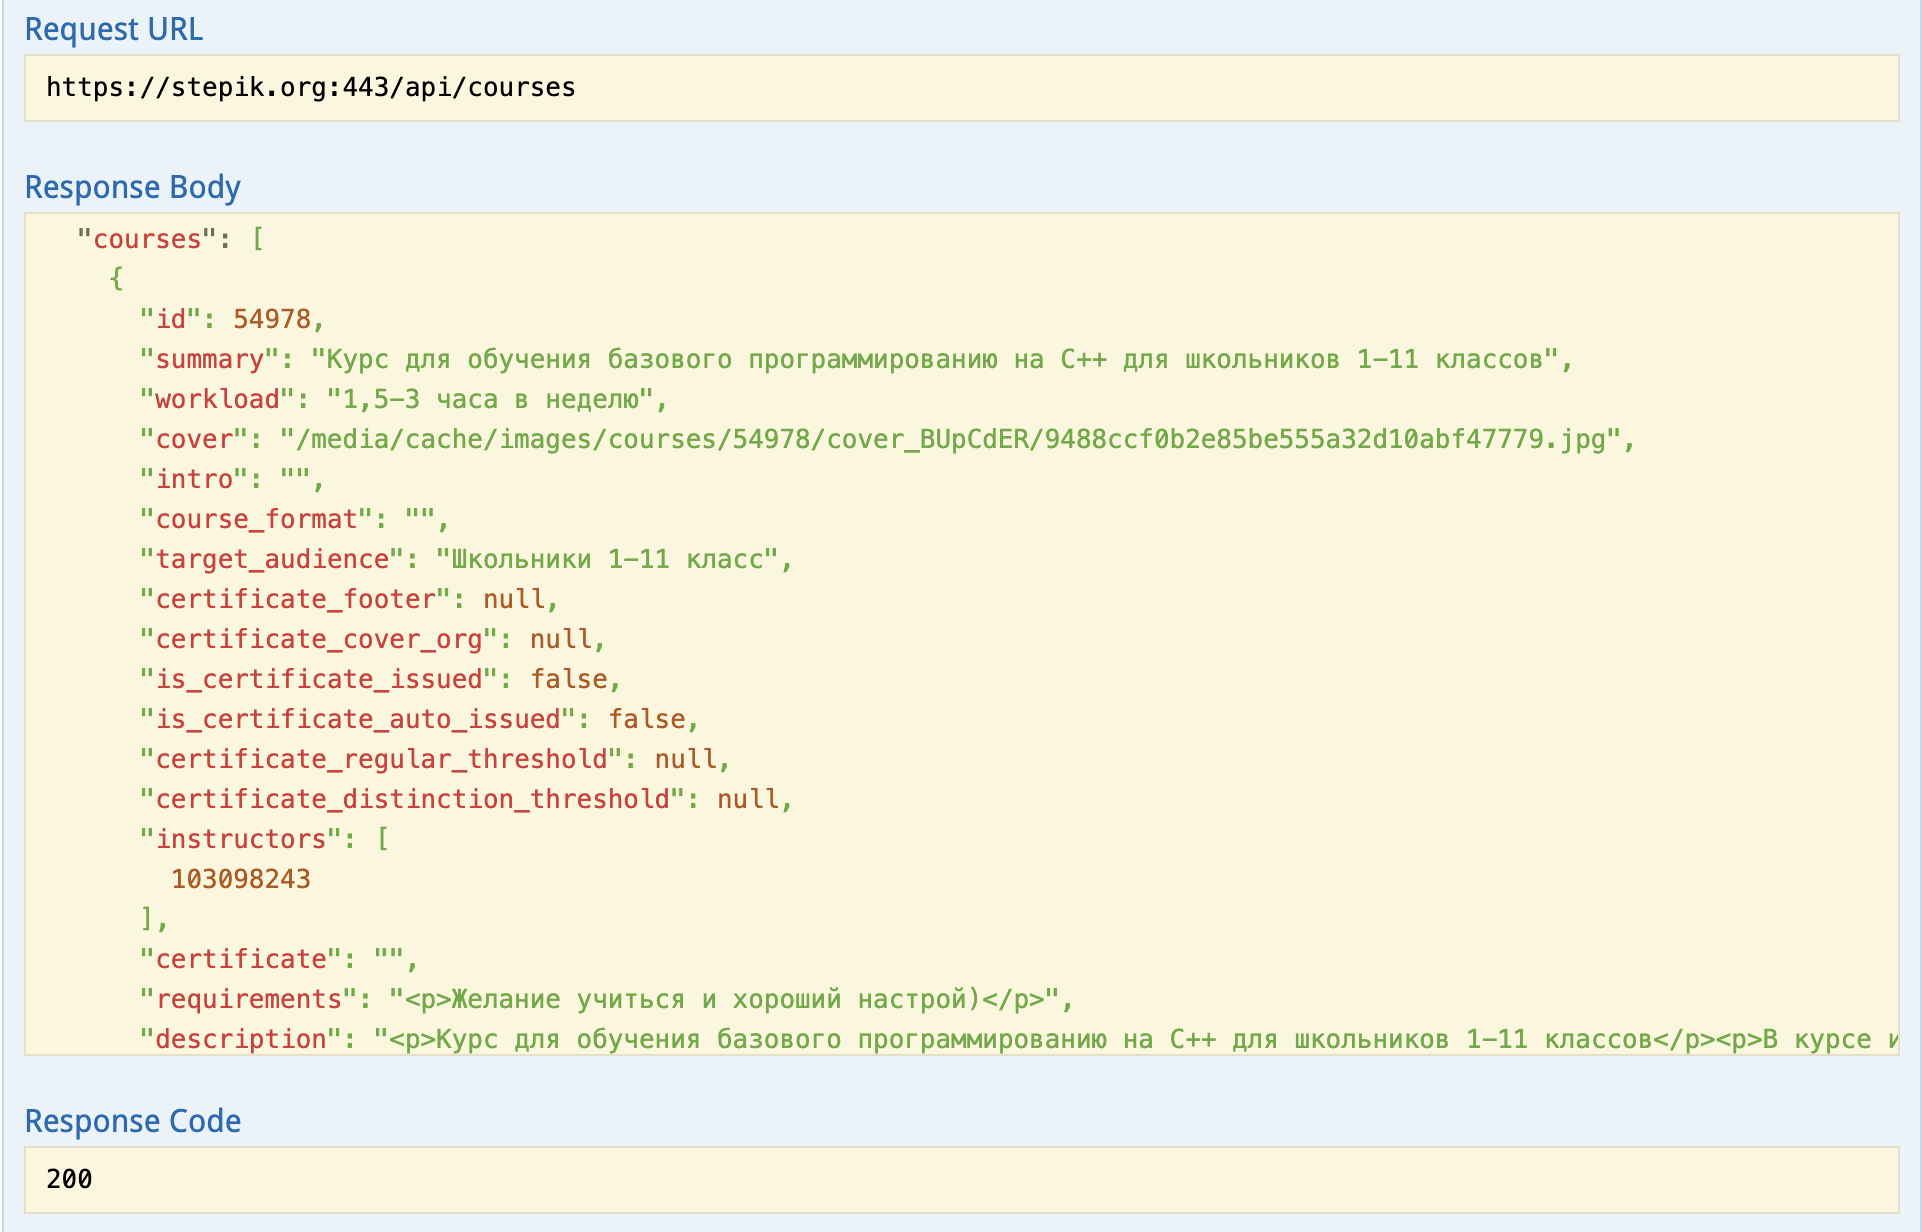This screenshot has width=1922, height=1232.
Task: Click the id value 54978
Action: (271, 320)
